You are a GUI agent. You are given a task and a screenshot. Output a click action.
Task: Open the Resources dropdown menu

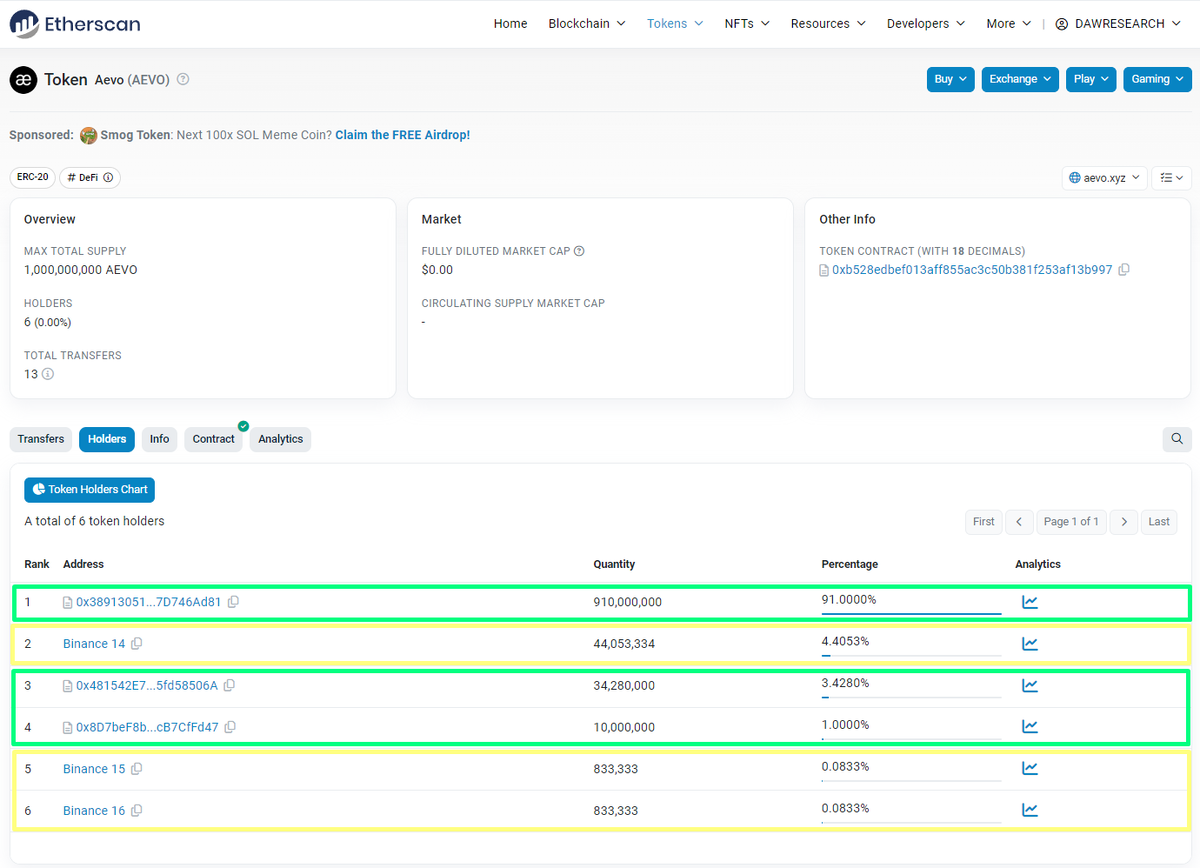(828, 23)
